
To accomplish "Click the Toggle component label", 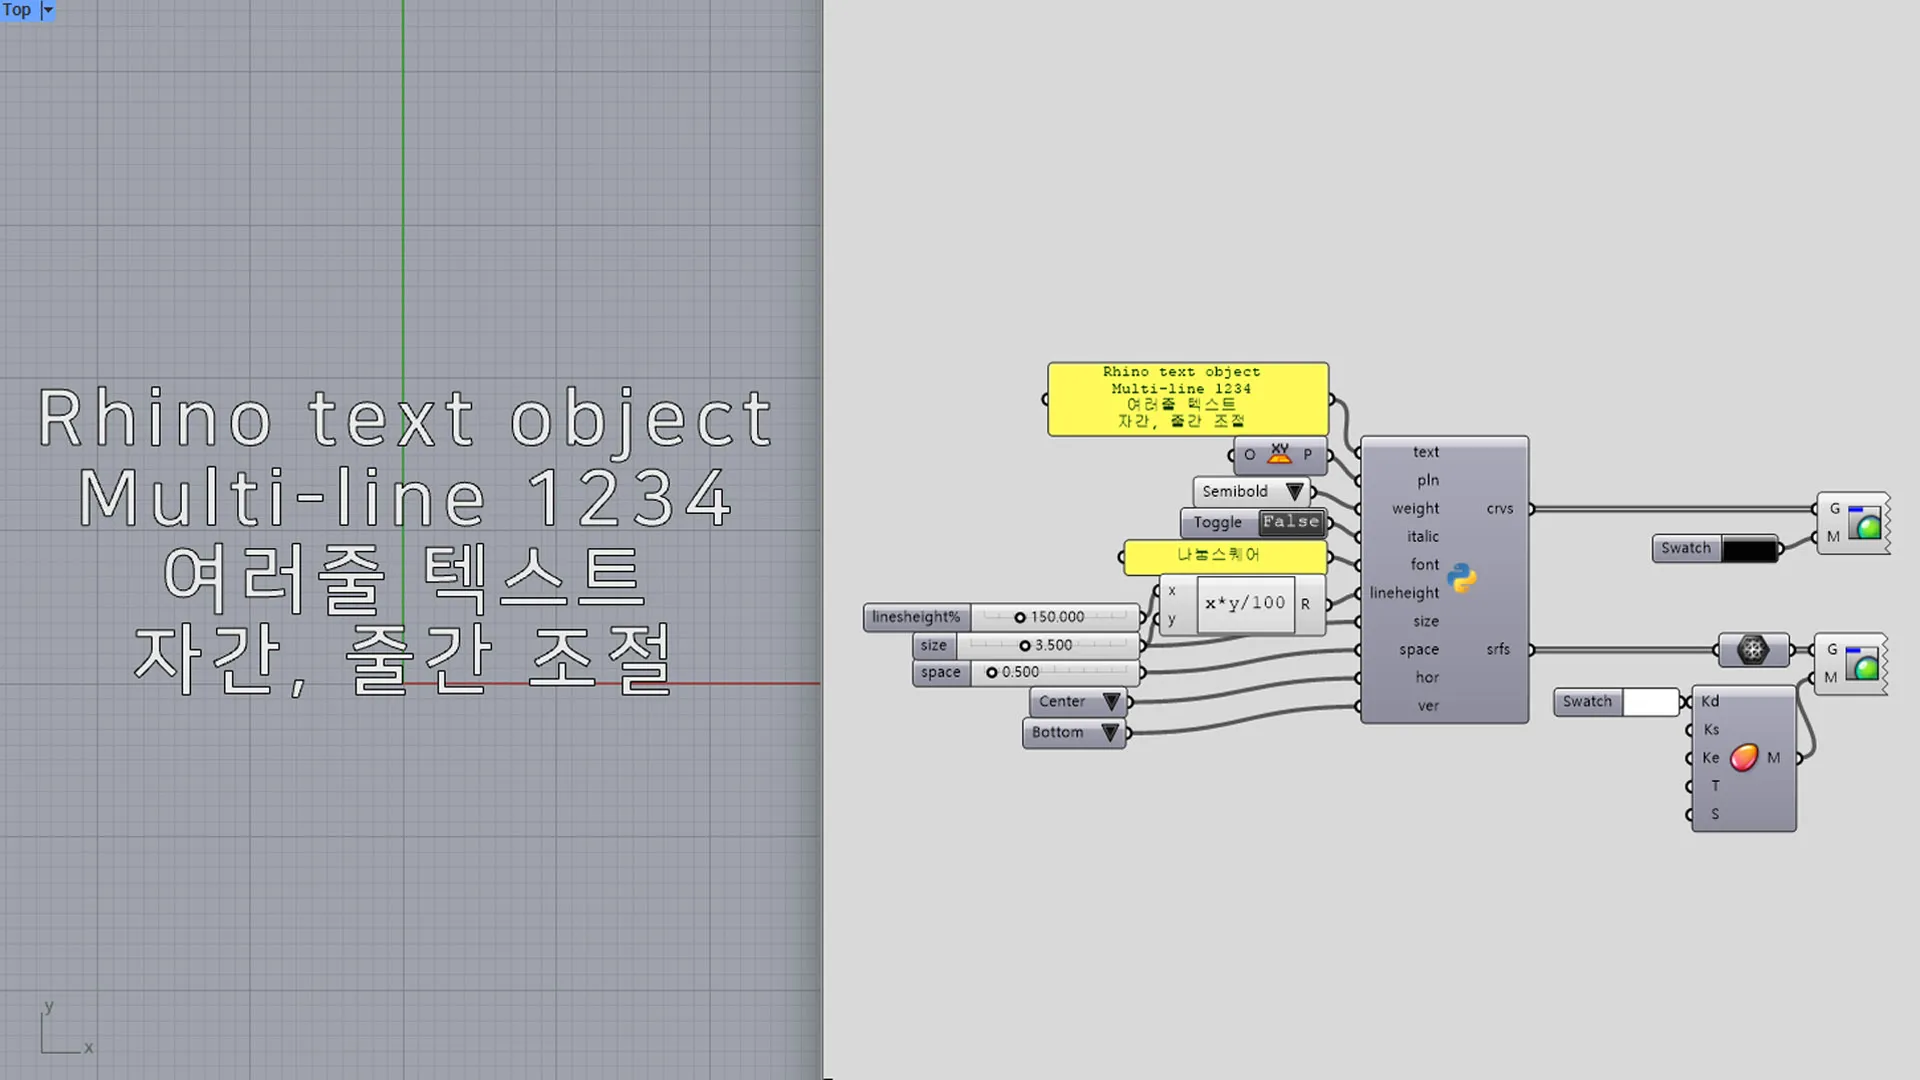I will pos(1217,522).
